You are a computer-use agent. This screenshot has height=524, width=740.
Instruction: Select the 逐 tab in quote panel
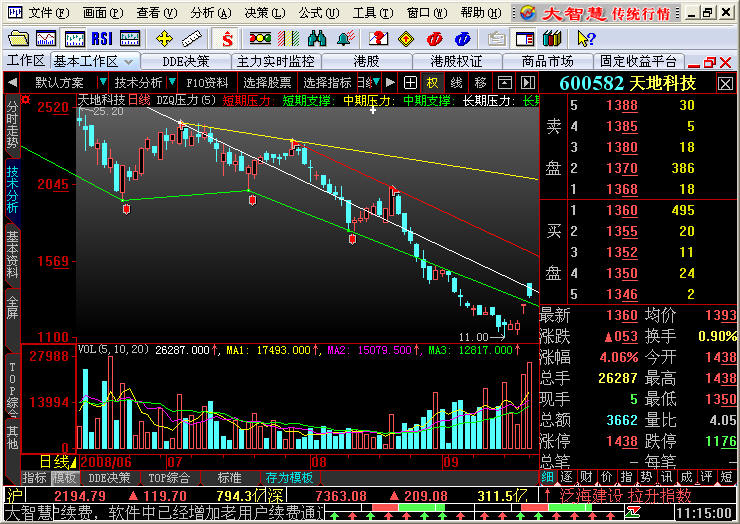[566, 477]
